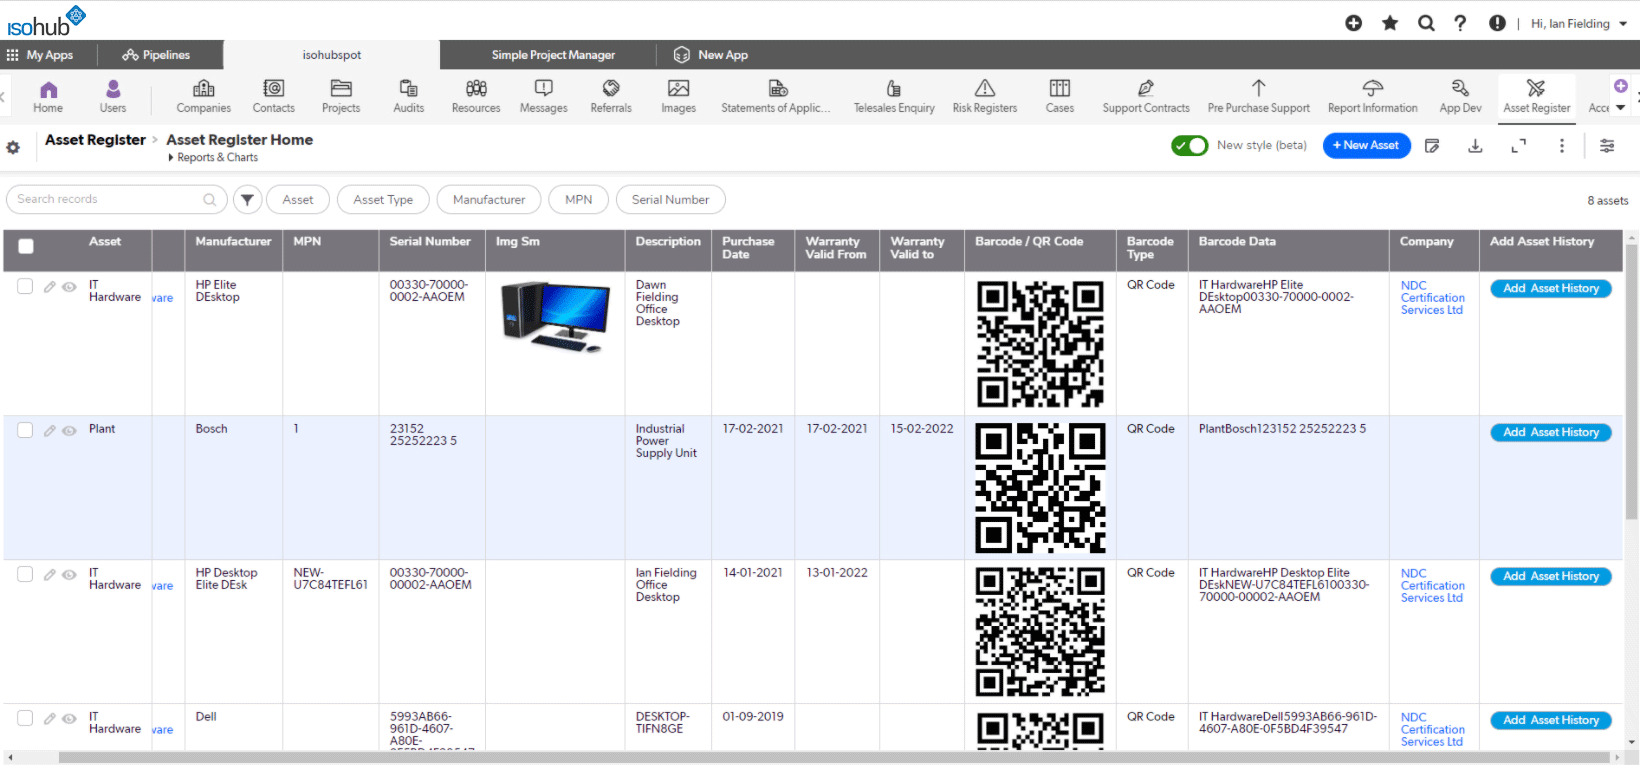1640x768 pixels.
Task: Open the Asset Register module
Action: tap(1537, 97)
